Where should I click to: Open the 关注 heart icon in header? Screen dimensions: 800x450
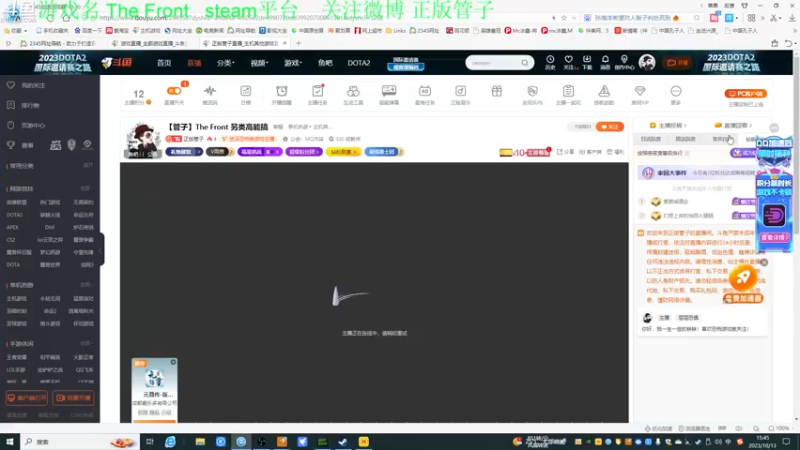point(568,62)
